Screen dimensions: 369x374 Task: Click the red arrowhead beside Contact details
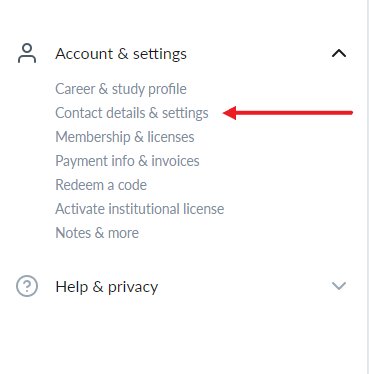pos(230,113)
